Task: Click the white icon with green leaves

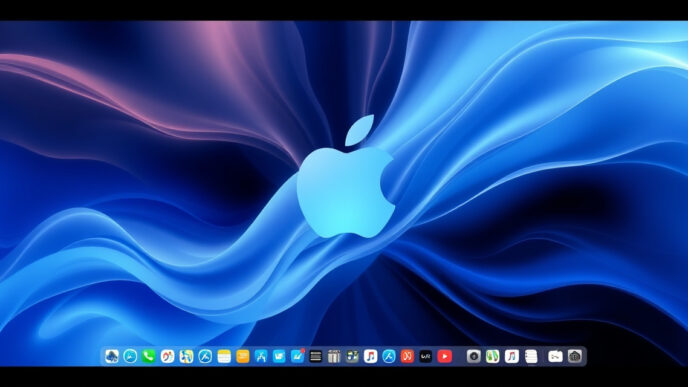Action: [x=492, y=356]
